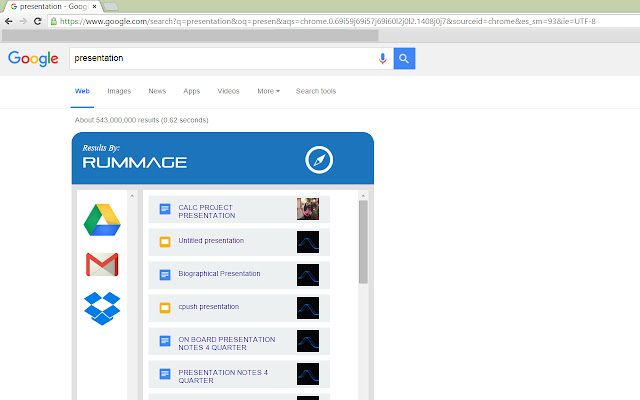
Task: Click the doc icon for Biographical Presentation
Action: click(165, 275)
